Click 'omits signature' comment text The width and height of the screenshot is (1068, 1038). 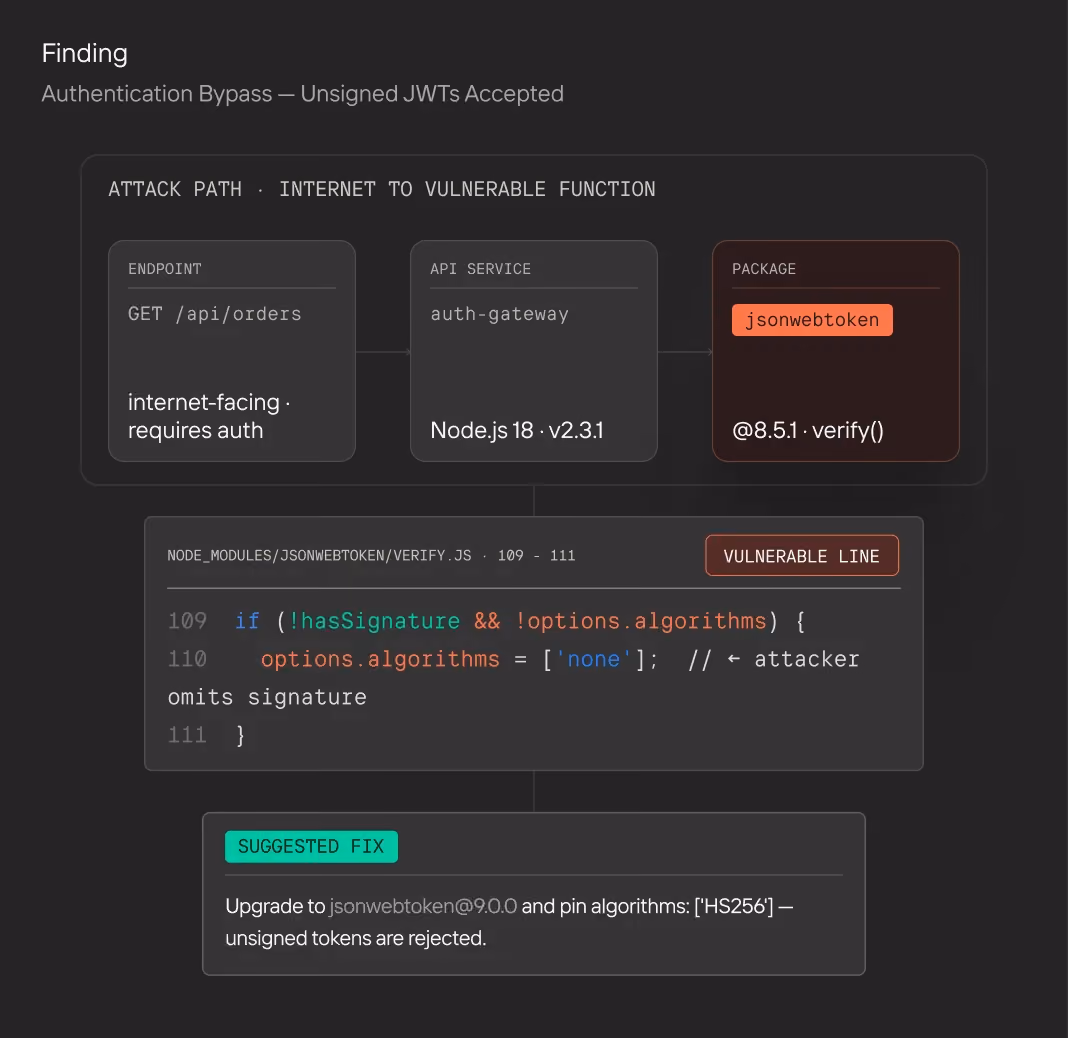click(267, 697)
